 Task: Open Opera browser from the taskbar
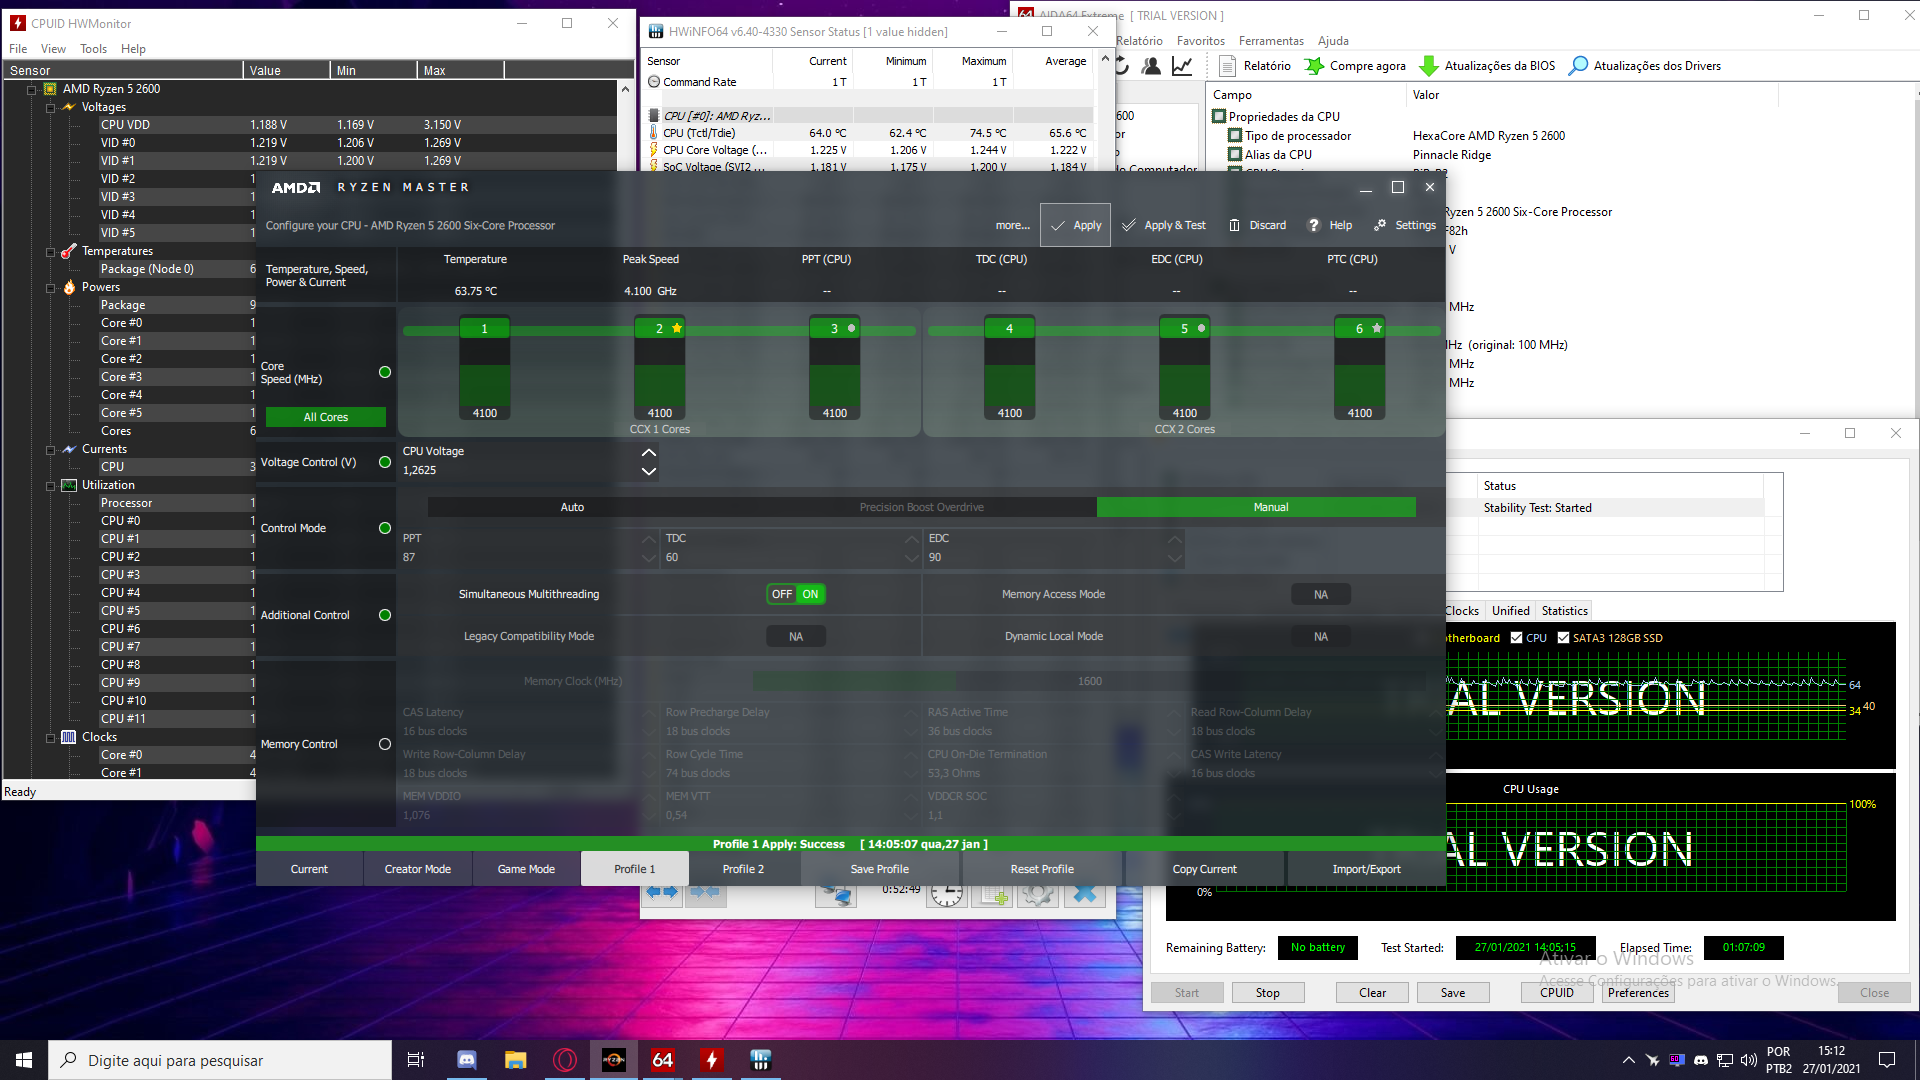pyautogui.click(x=565, y=1060)
